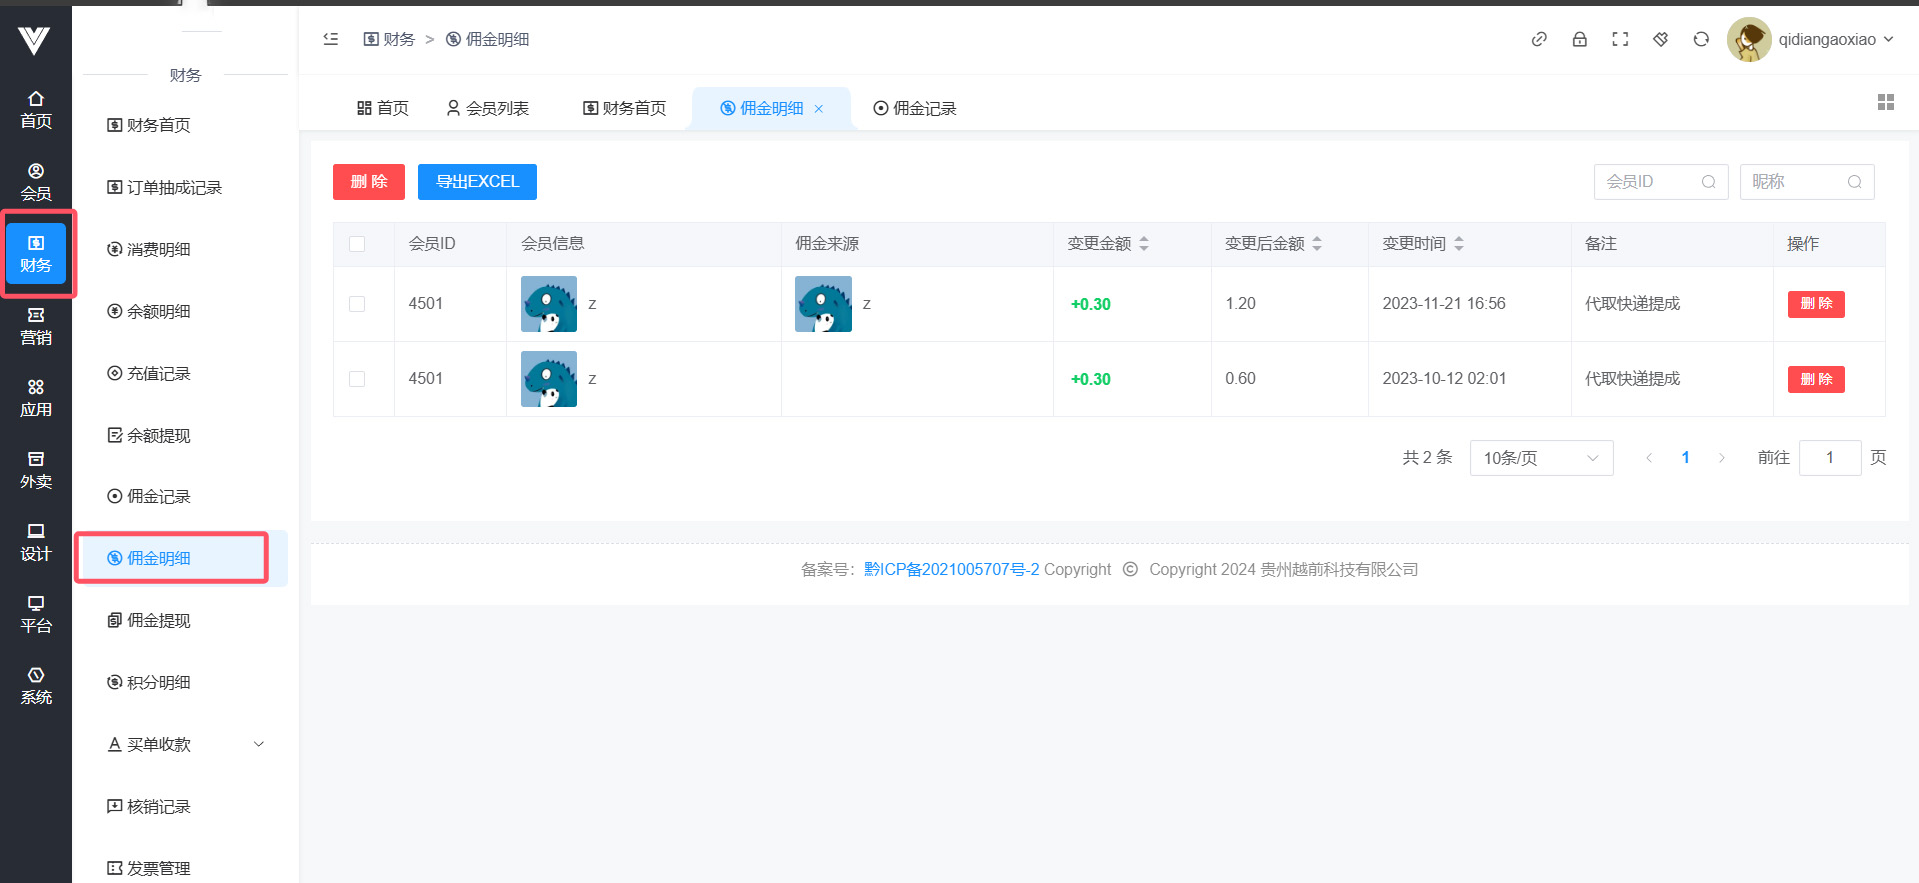This screenshot has height=883, width=1919.
Task: Select the checkbox for the 2023-10-12 row
Action: [x=357, y=379]
